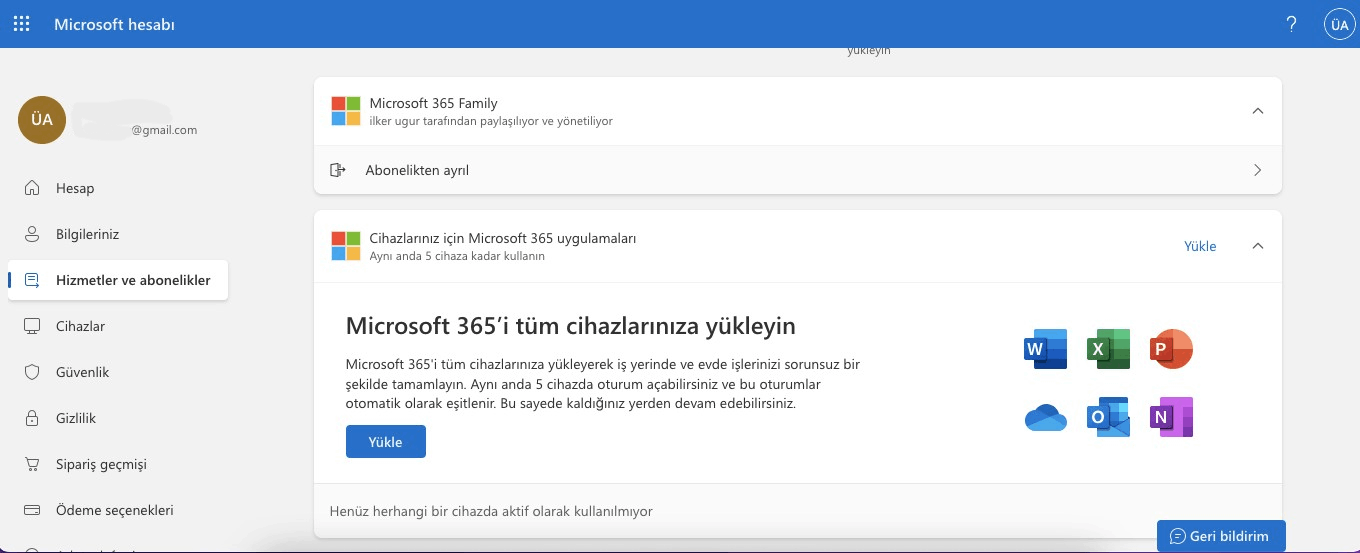Open the help question mark icon

pyautogui.click(x=1292, y=24)
